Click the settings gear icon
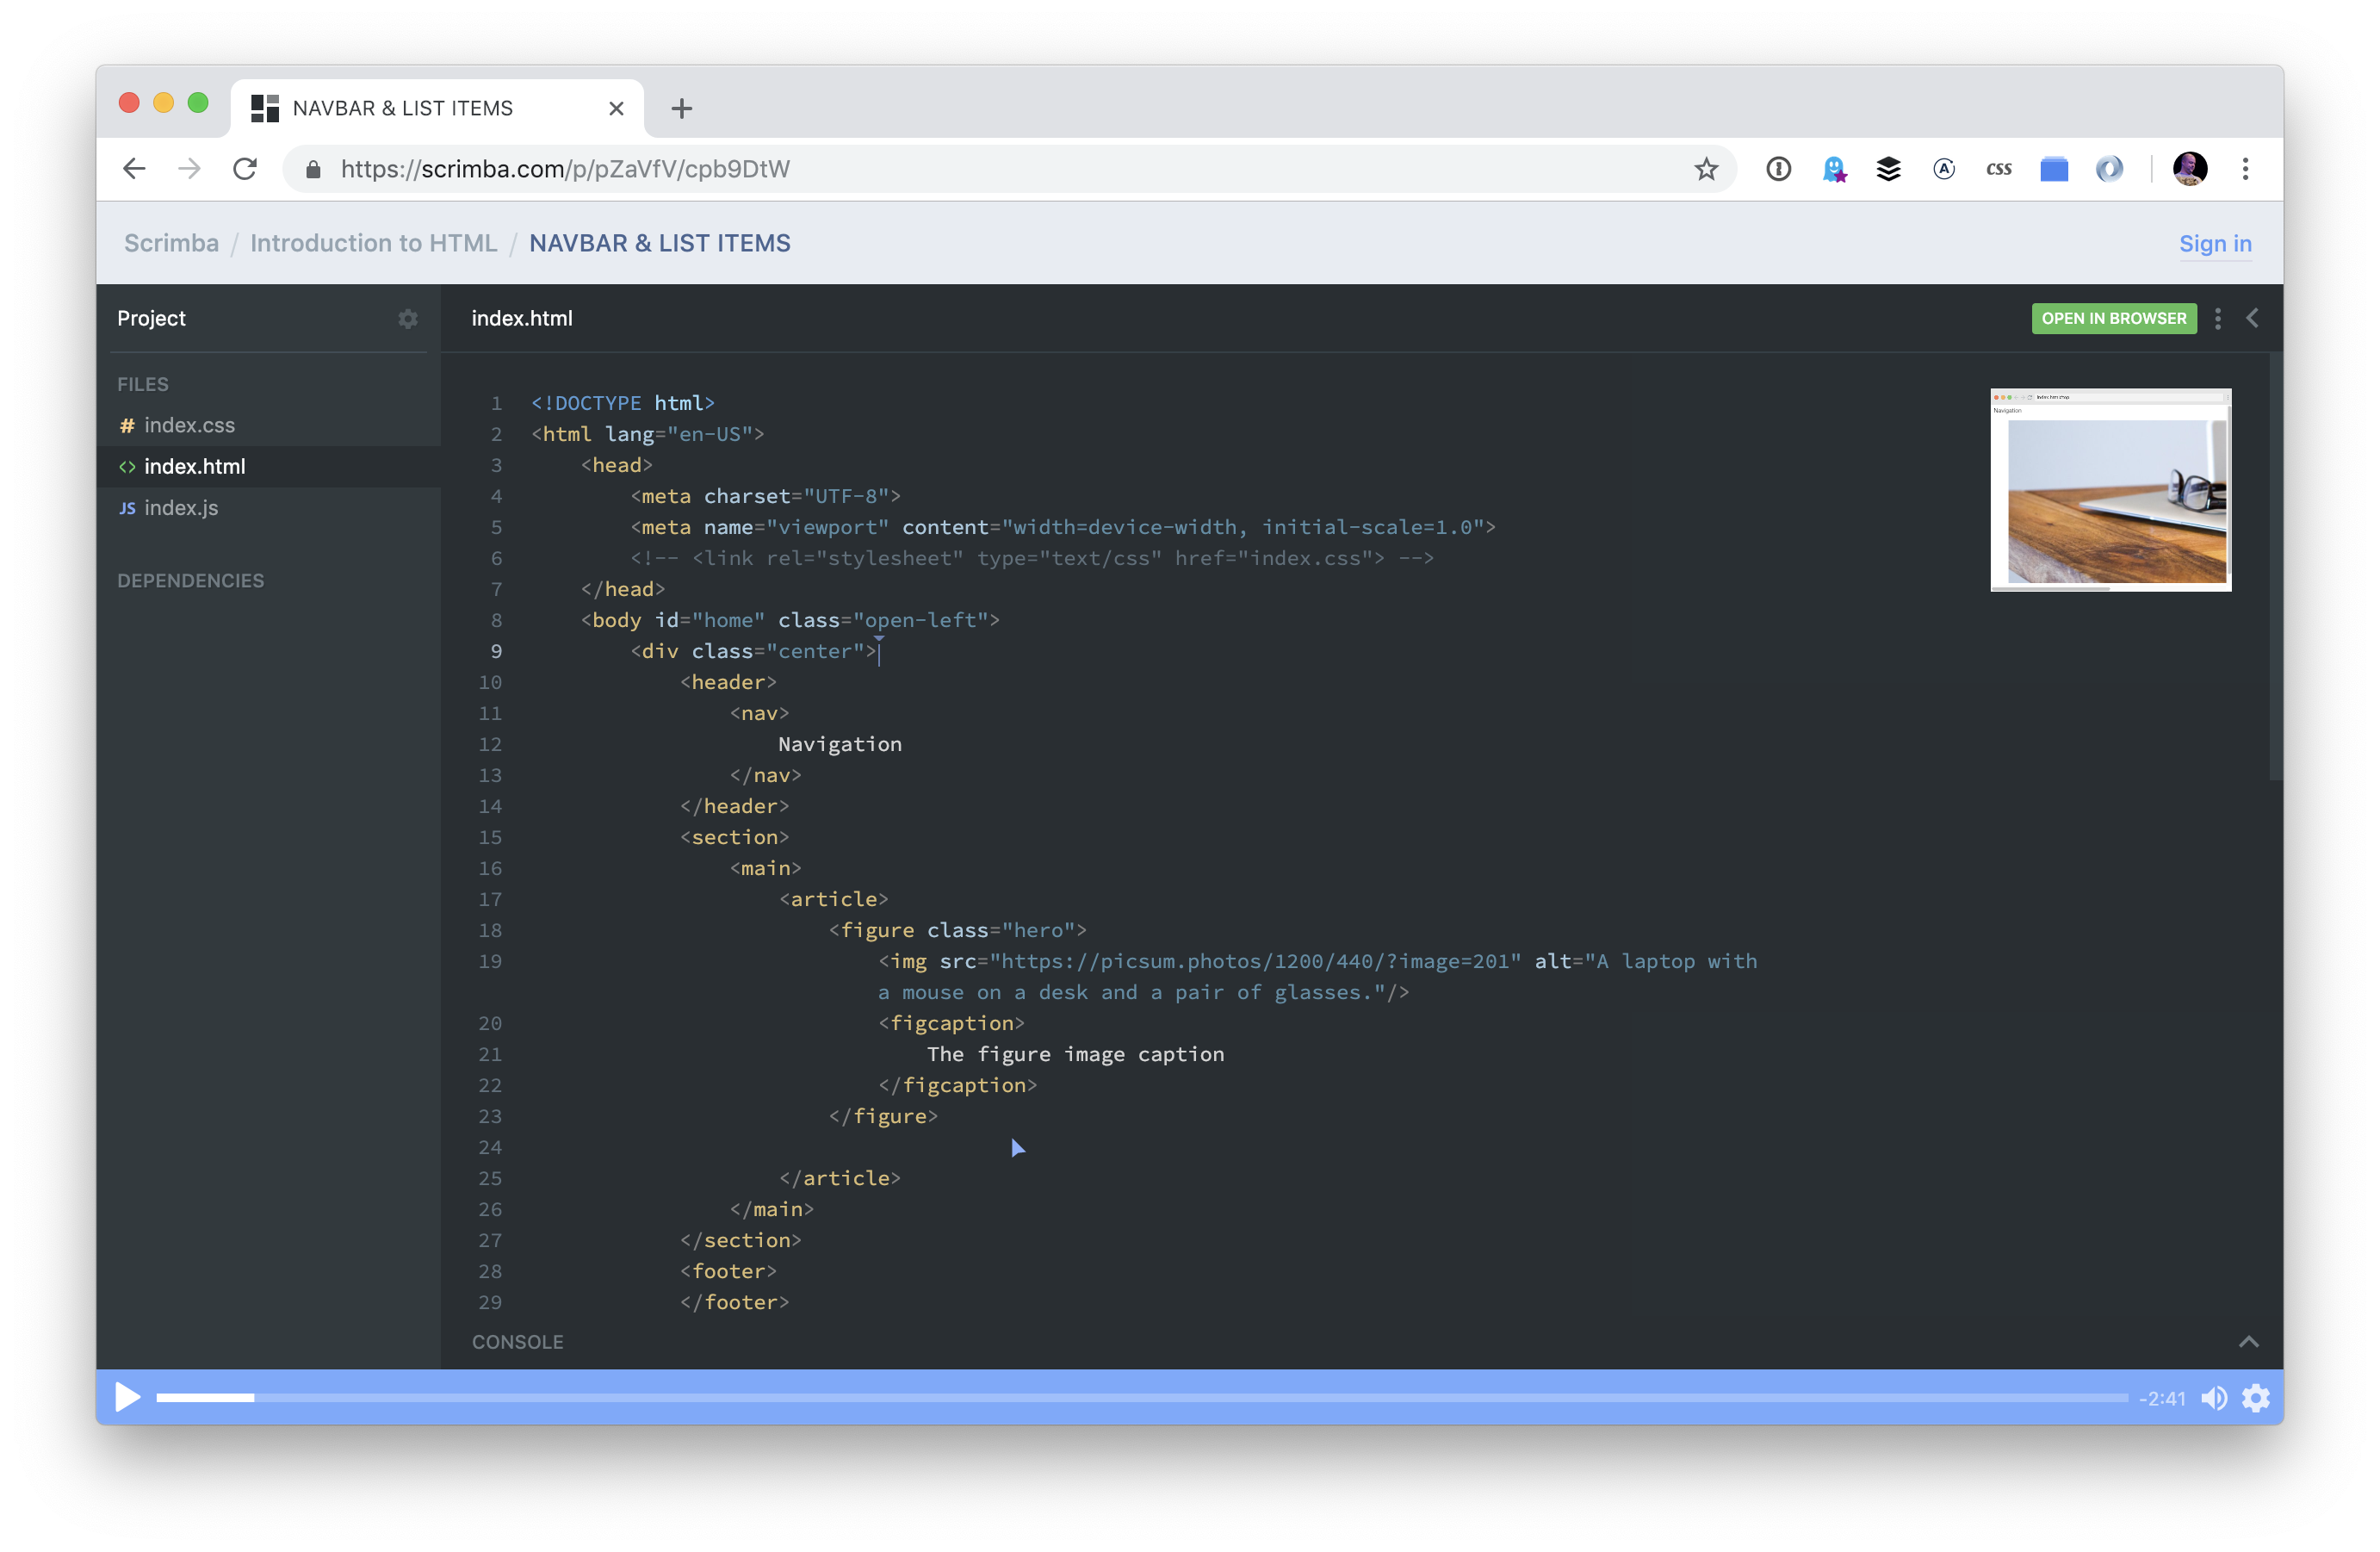 click(x=2257, y=1398)
